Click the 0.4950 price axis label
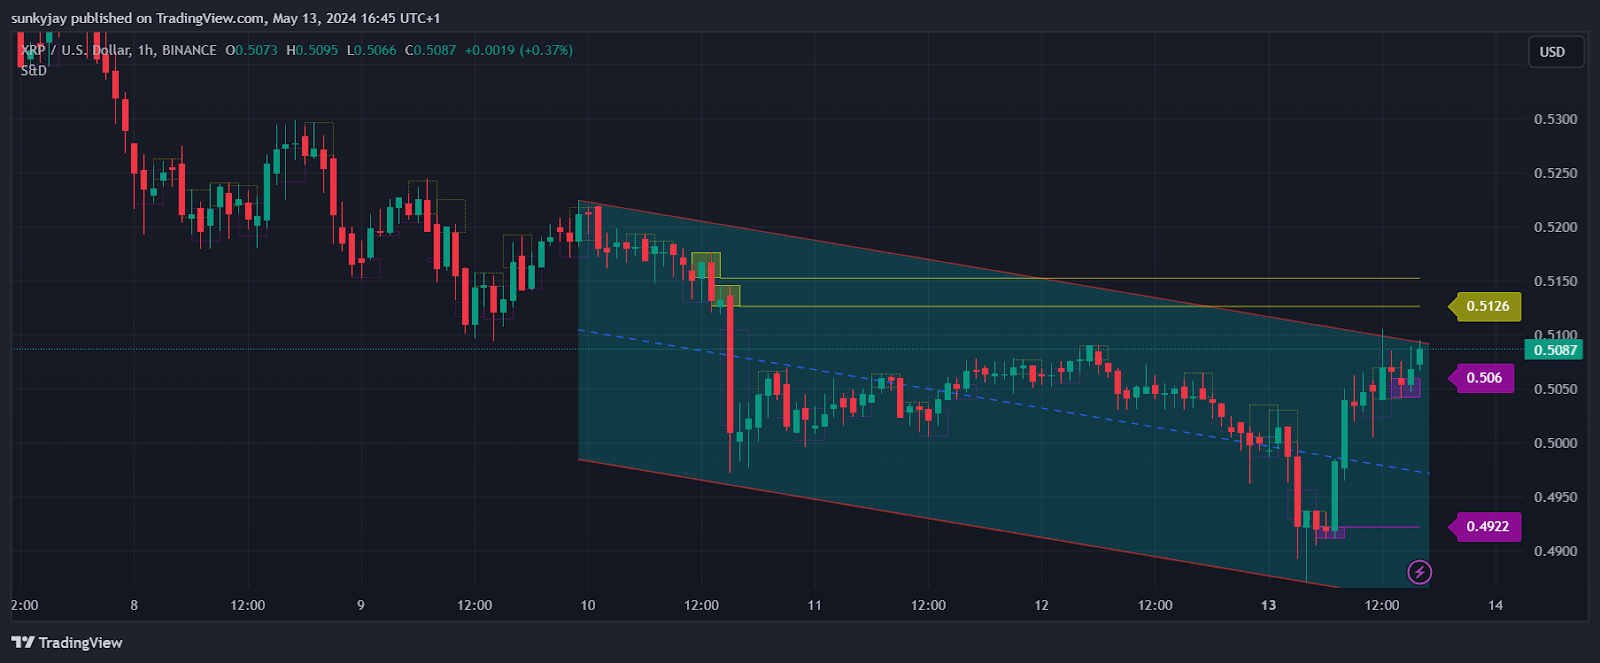Screen dimensions: 1600x663 tap(1555, 497)
